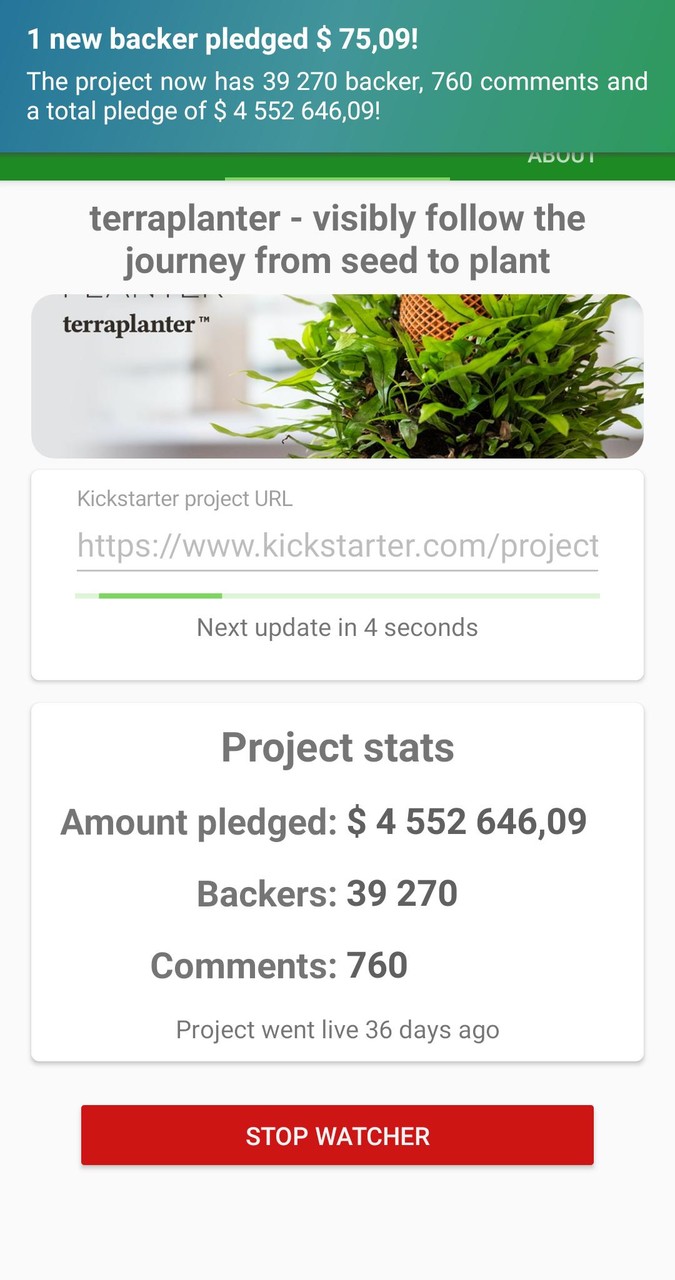The width and height of the screenshot is (675, 1280).
Task: Open the terraplanter project banner image
Action: pyautogui.click(x=337, y=375)
